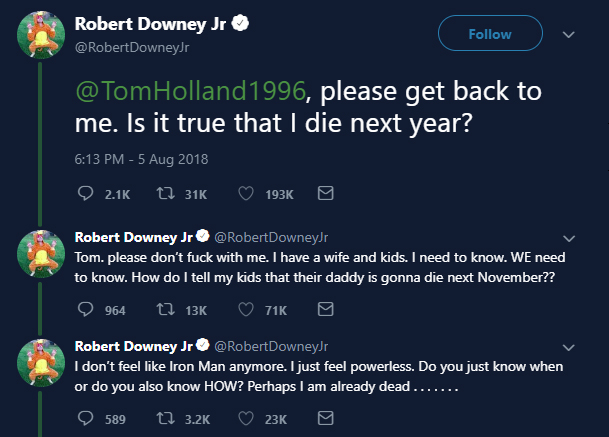Share second tweet via envelope icon
The width and height of the screenshot is (609, 437).
pyautogui.click(x=324, y=309)
